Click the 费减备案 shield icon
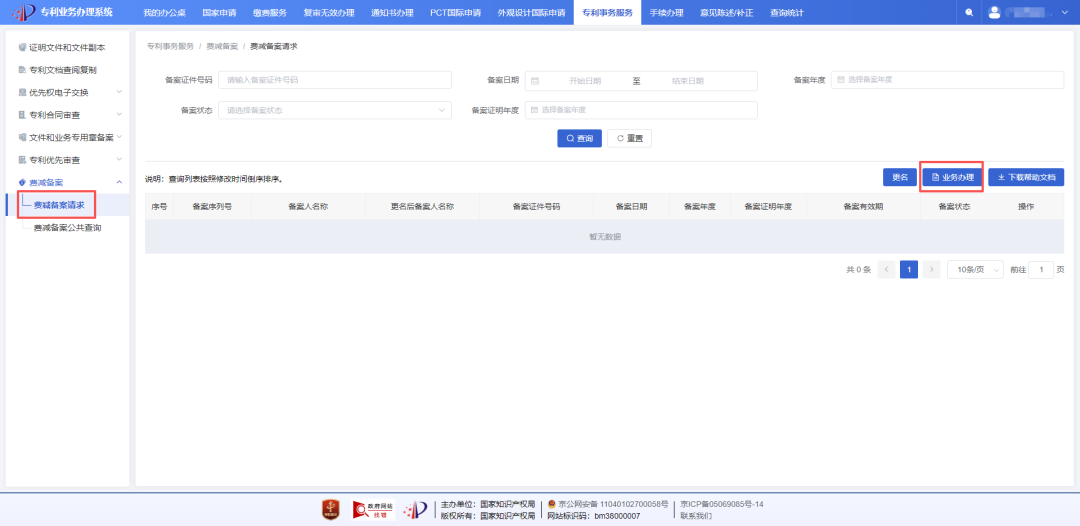 (22, 182)
